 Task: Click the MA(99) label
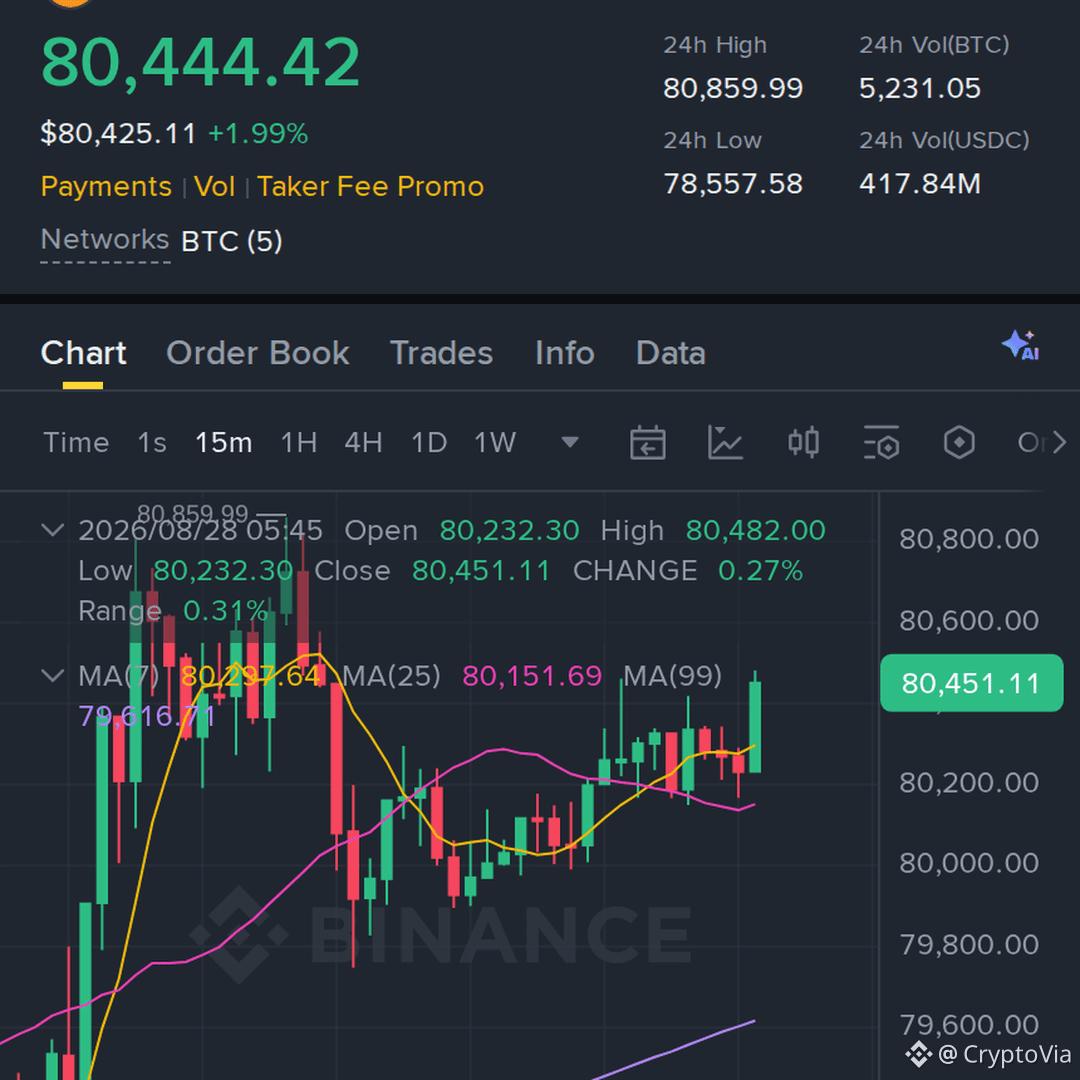coord(672,676)
